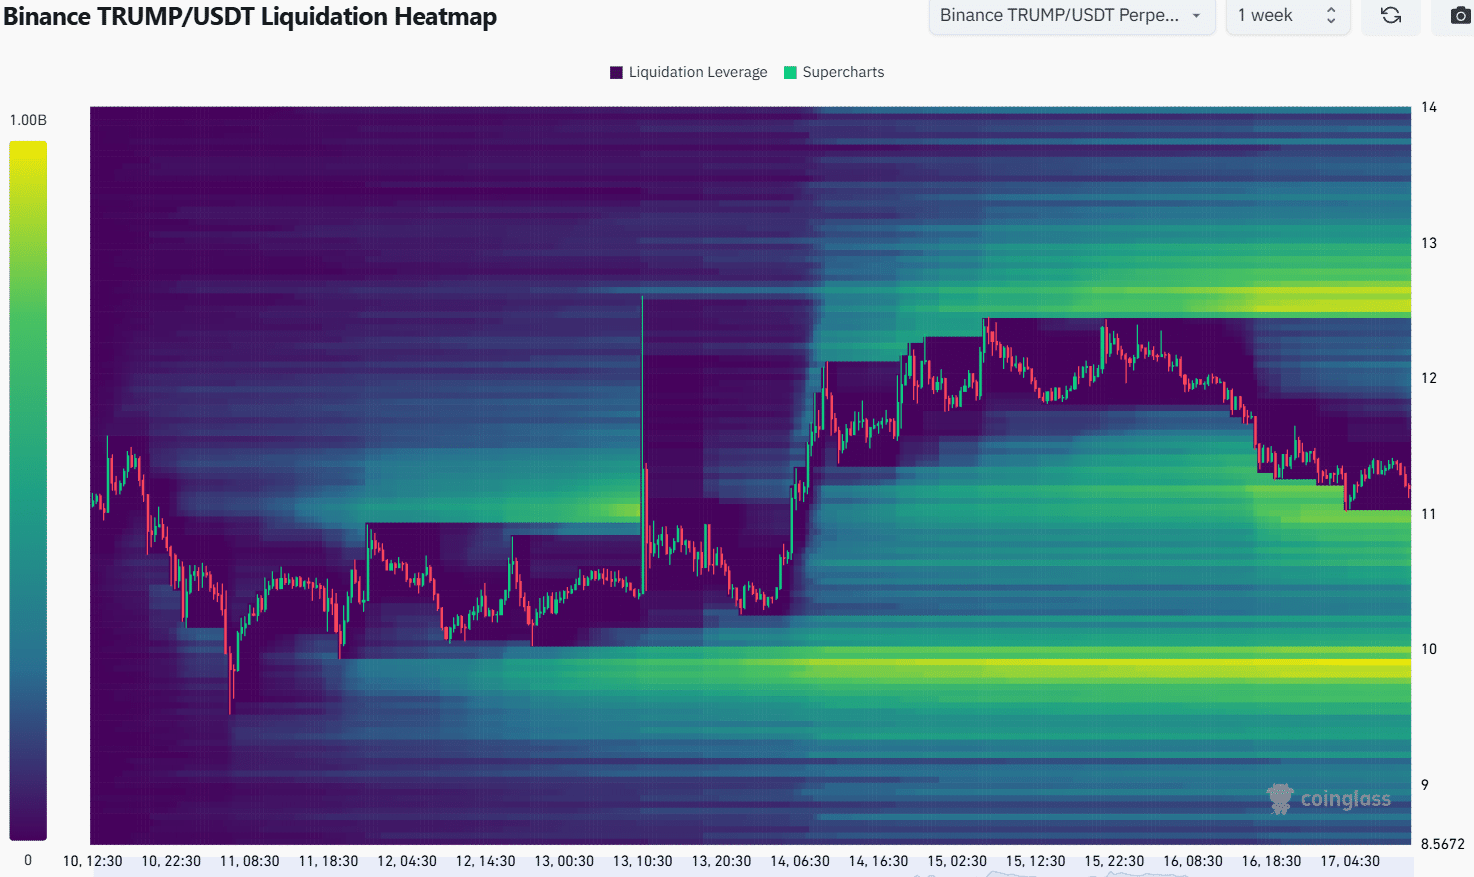This screenshot has height=877, width=1474.
Task: Click the 9 price axis label
Action: click(x=1425, y=785)
